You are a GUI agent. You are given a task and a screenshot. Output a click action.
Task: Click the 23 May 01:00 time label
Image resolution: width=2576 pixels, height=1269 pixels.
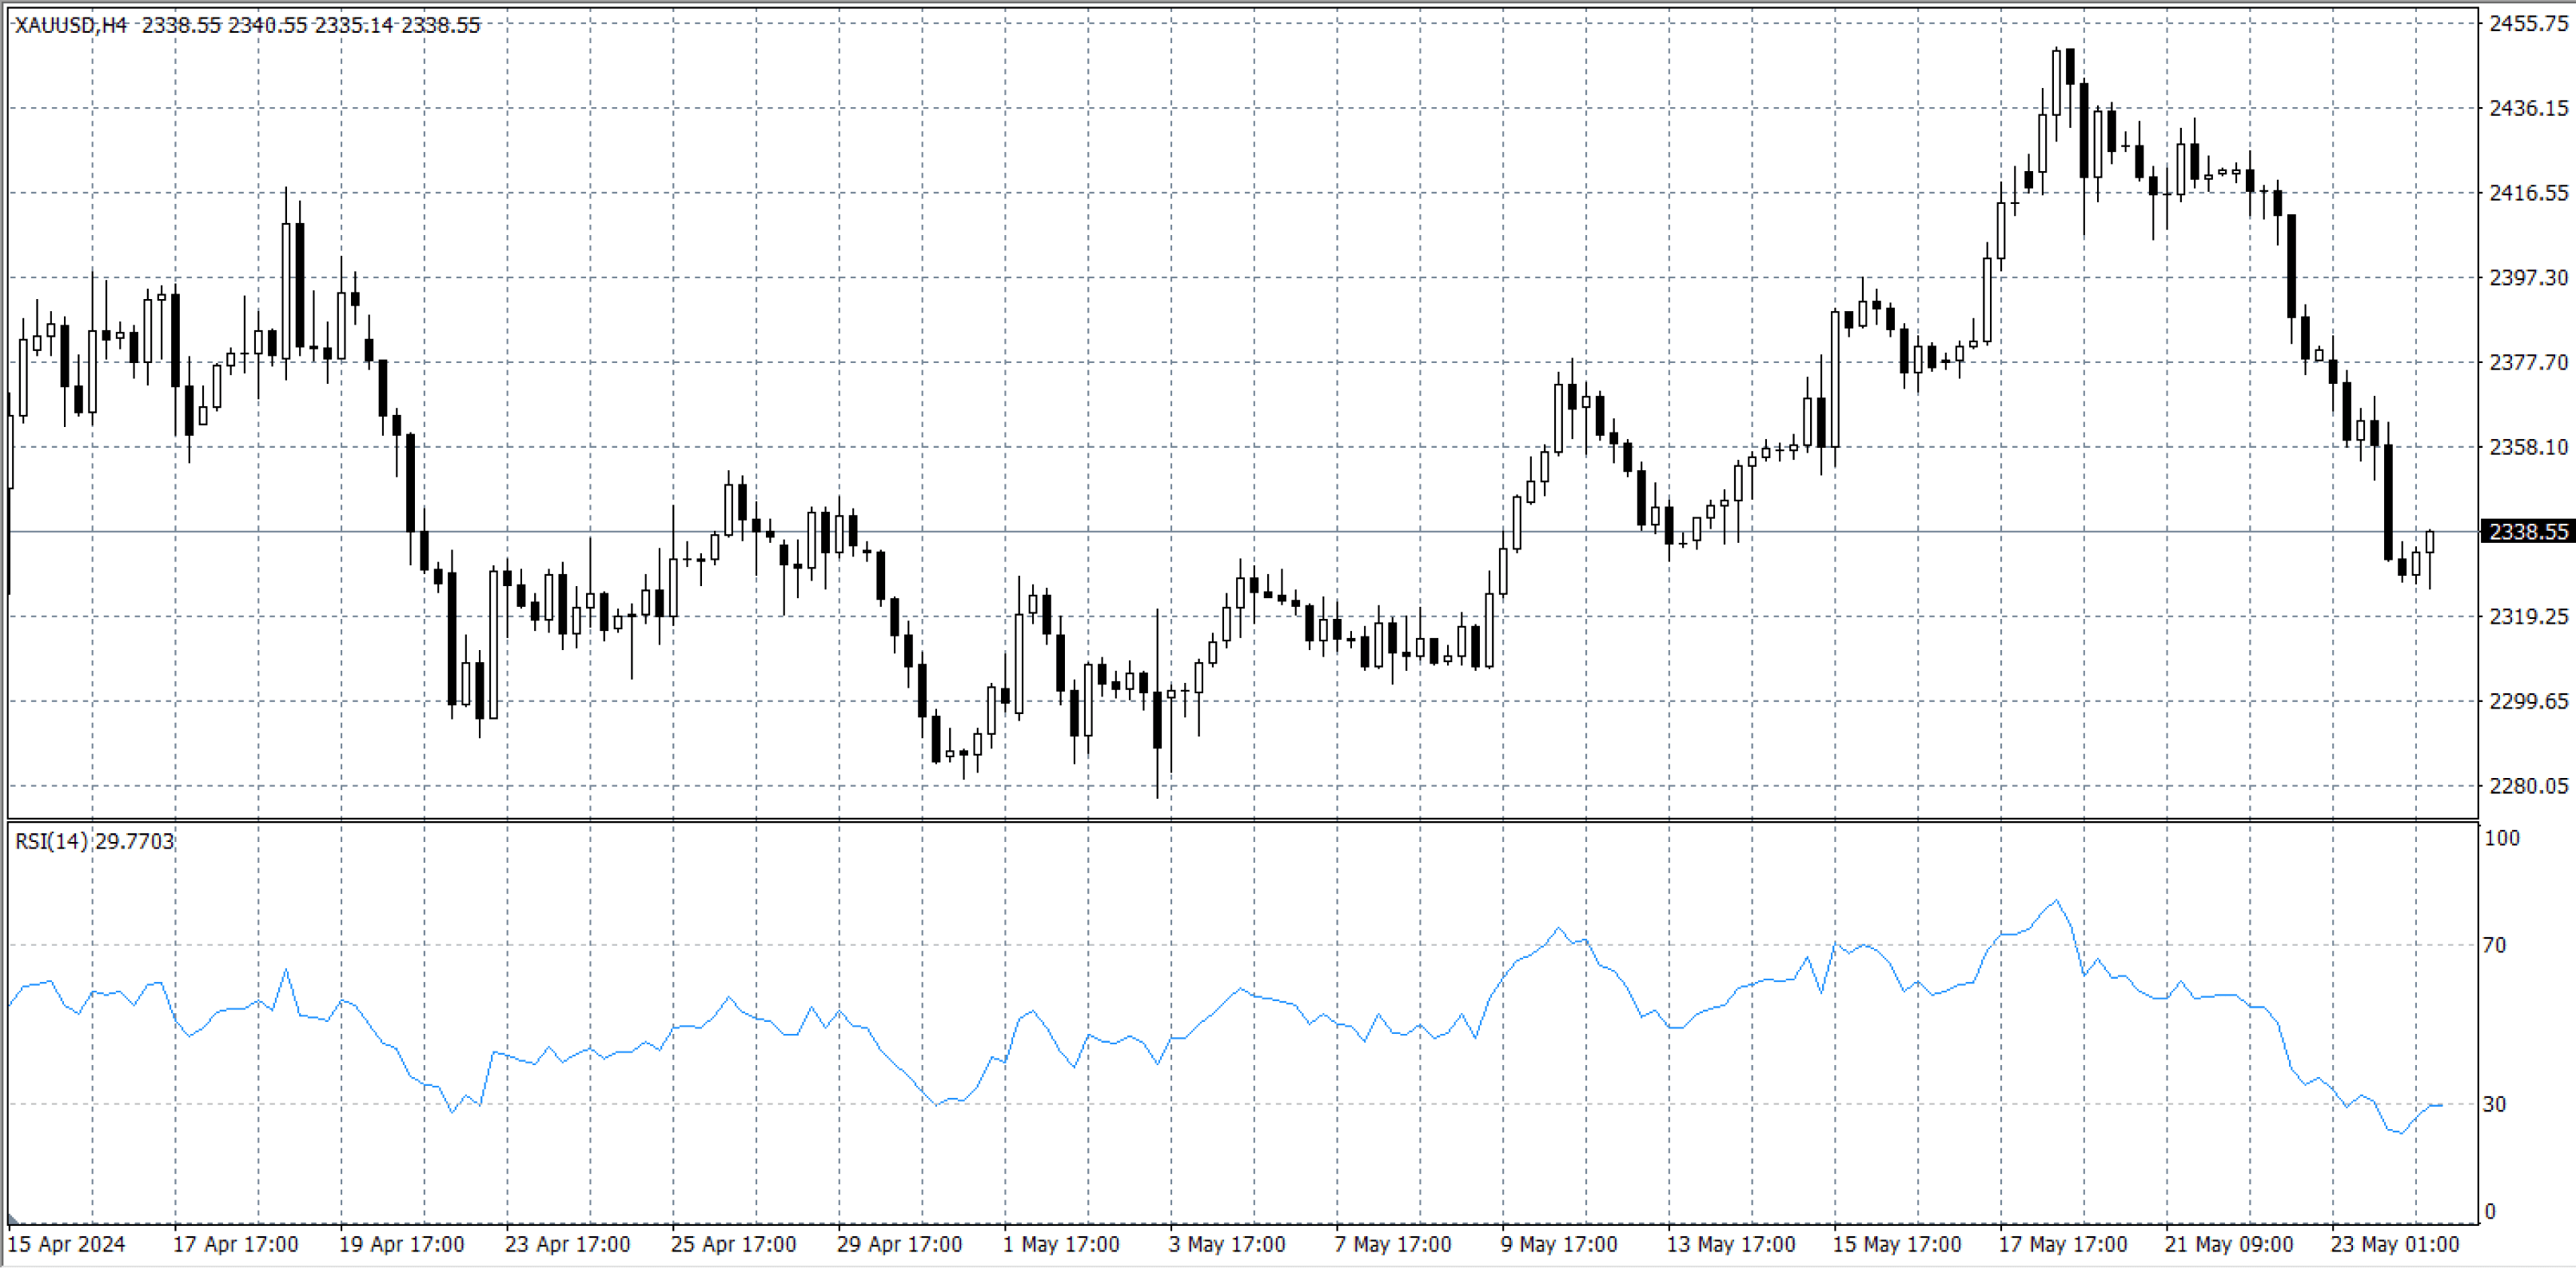pyautogui.click(x=2394, y=1244)
